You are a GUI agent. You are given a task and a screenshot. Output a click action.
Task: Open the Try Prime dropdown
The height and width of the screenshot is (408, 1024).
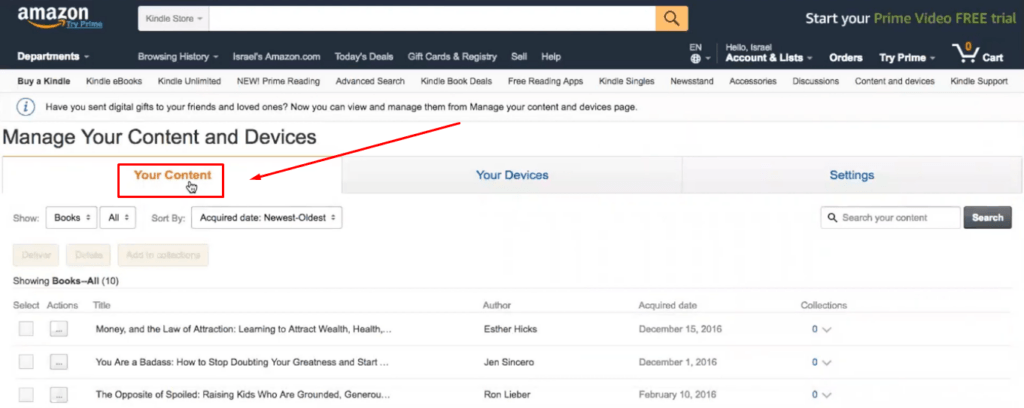(x=907, y=57)
